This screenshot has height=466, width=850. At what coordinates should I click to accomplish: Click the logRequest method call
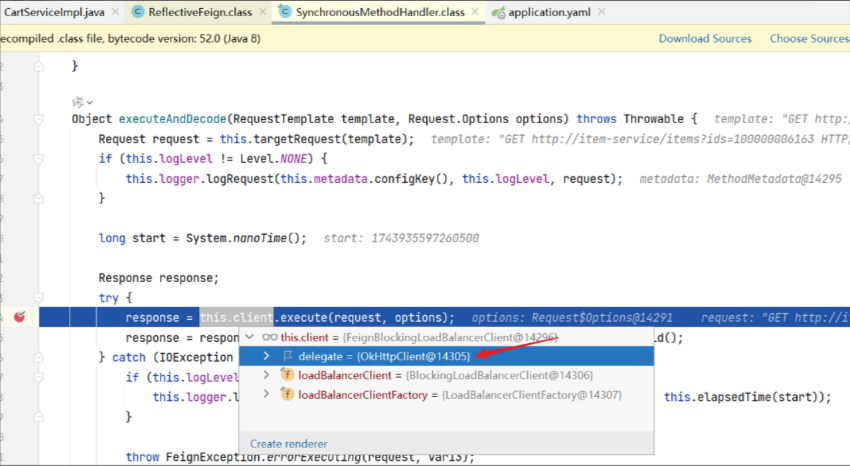click(x=240, y=179)
